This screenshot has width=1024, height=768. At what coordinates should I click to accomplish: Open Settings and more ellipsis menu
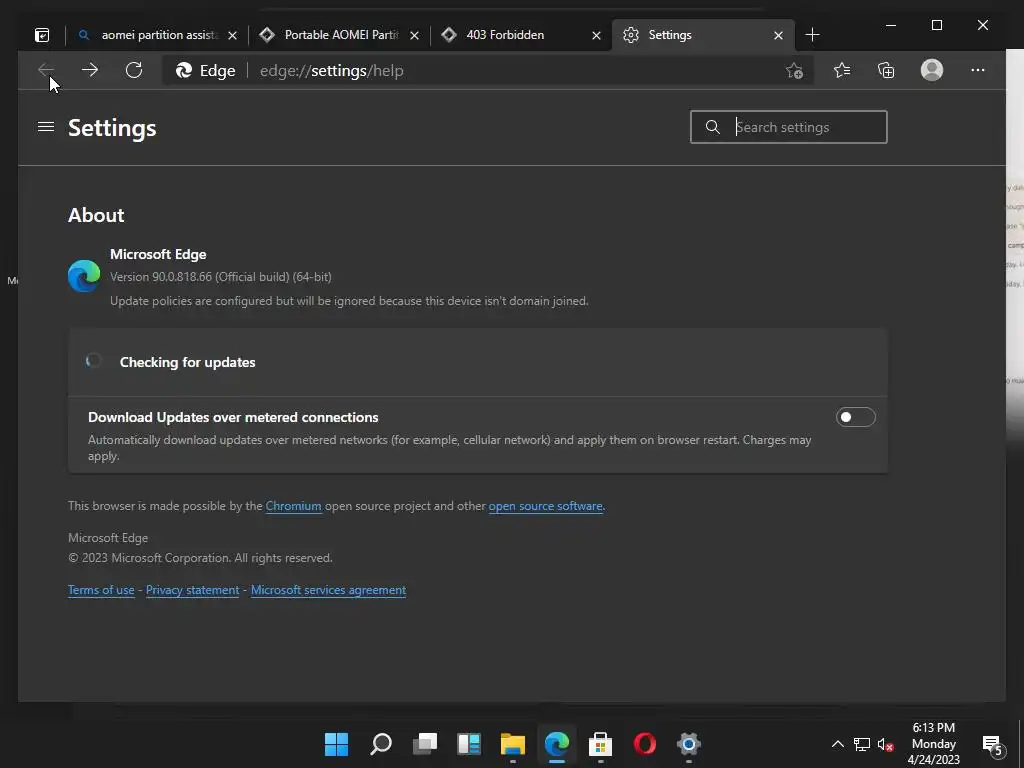[x=978, y=70]
